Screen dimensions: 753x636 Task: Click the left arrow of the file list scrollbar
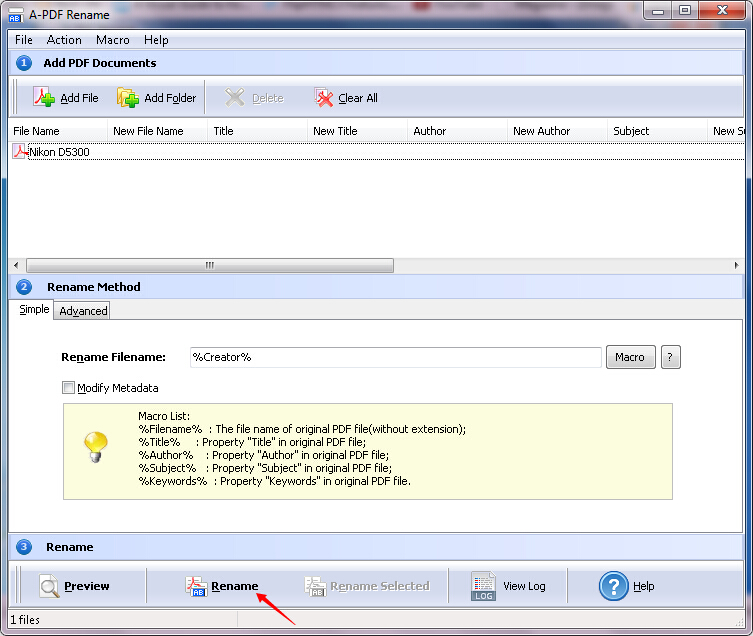click(16, 265)
